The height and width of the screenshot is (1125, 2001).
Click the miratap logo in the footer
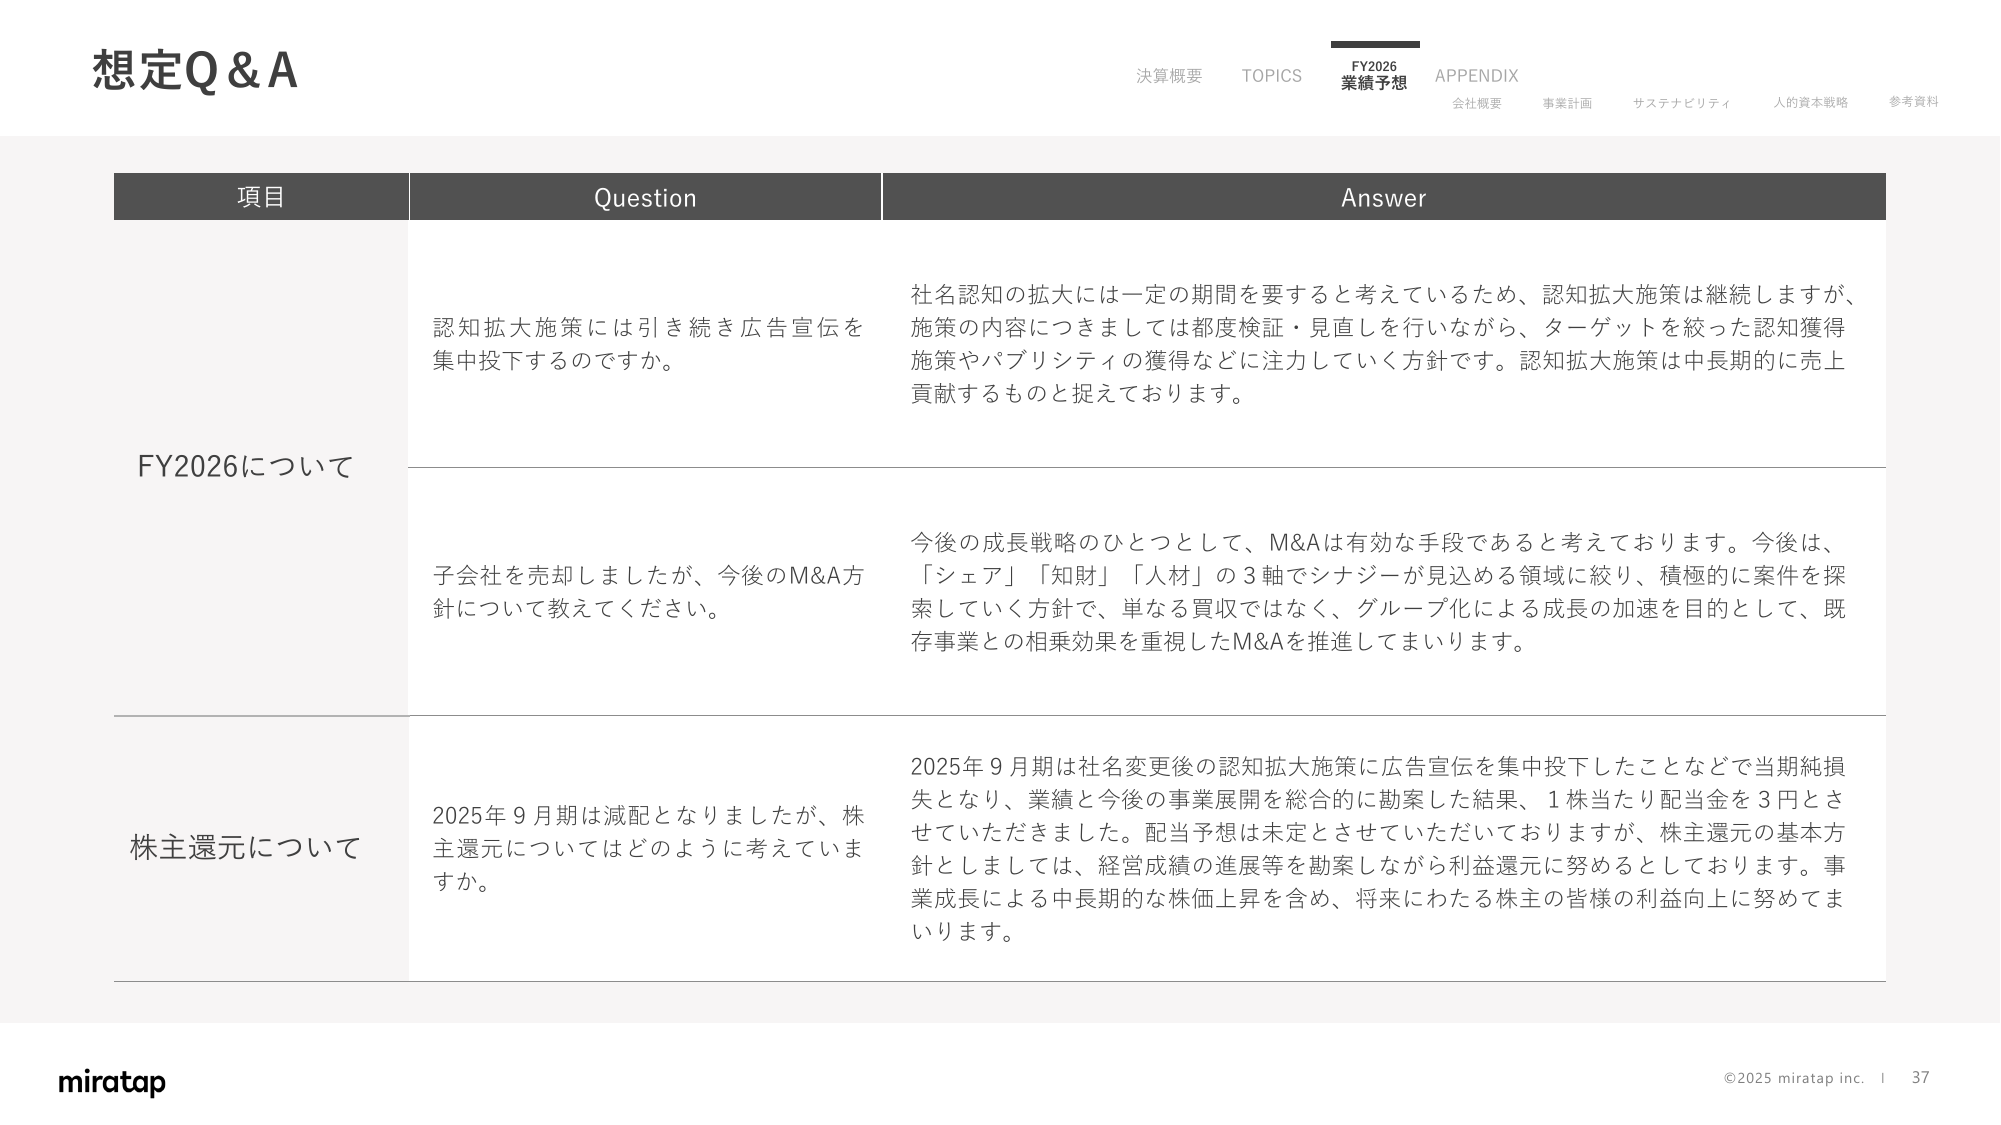click(x=112, y=1082)
